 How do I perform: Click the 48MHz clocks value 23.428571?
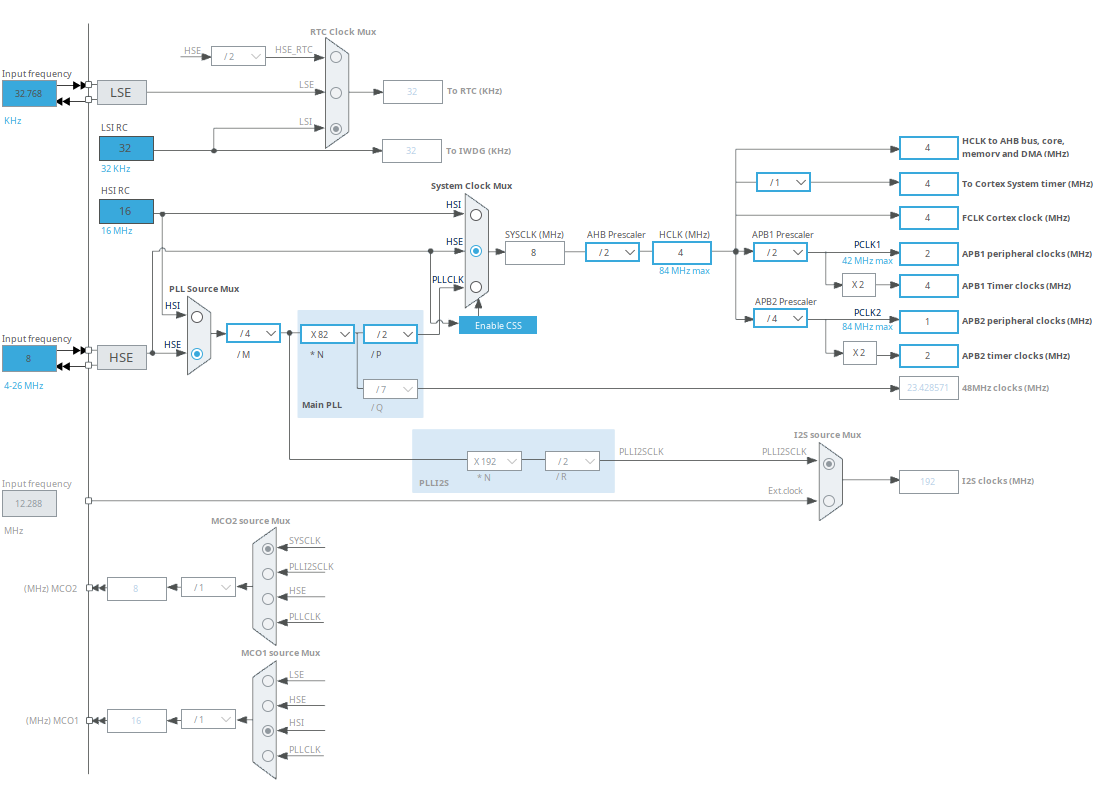929,388
